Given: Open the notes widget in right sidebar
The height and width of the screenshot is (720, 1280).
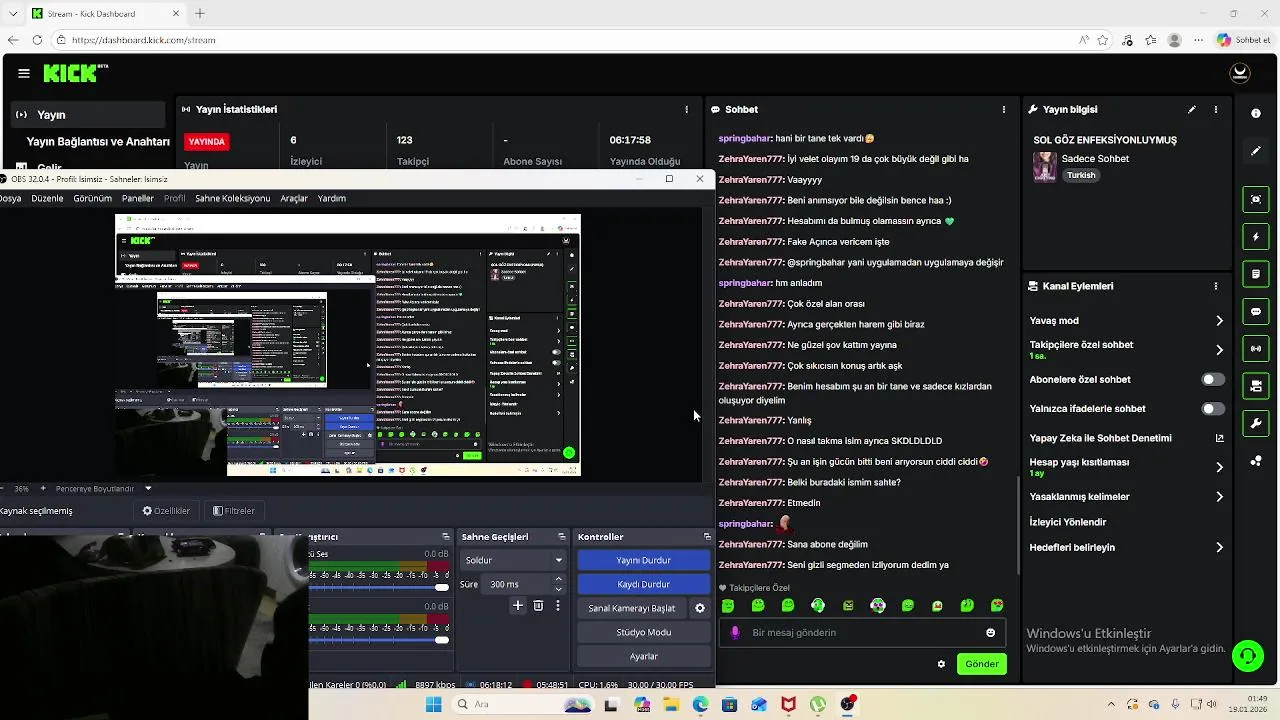Looking at the screenshot, I should point(1256,274).
